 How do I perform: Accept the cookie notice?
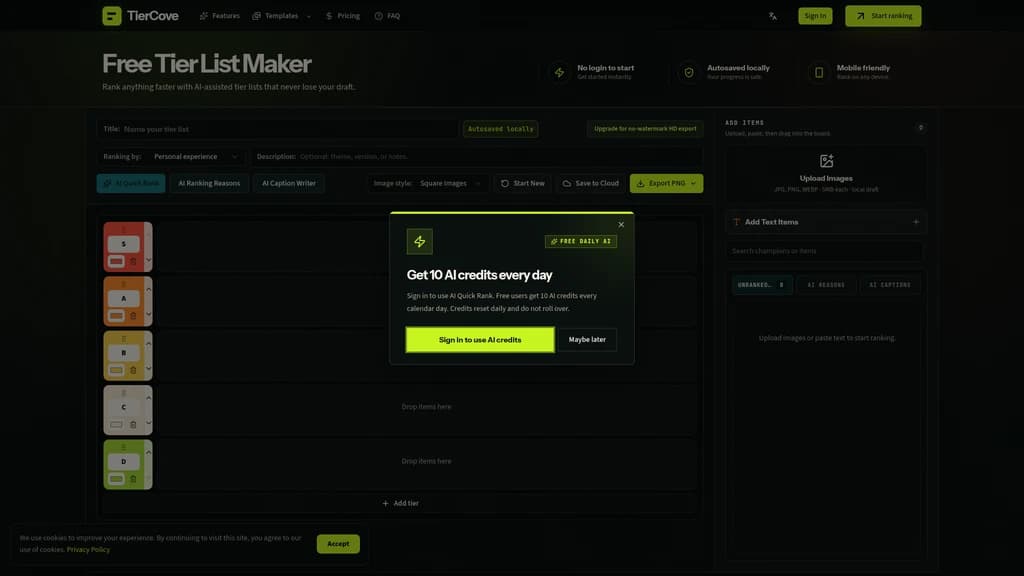(338, 544)
